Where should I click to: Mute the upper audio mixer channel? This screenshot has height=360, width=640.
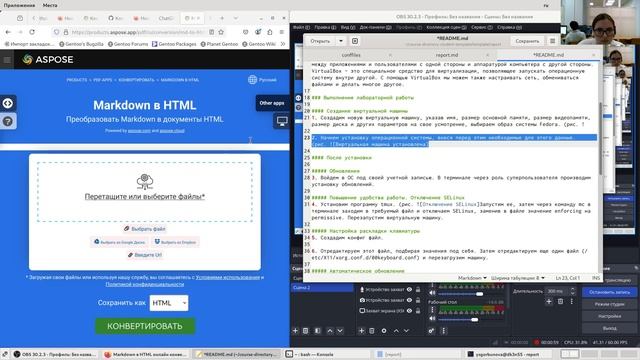pyautogui.click(x=432, y=293)
